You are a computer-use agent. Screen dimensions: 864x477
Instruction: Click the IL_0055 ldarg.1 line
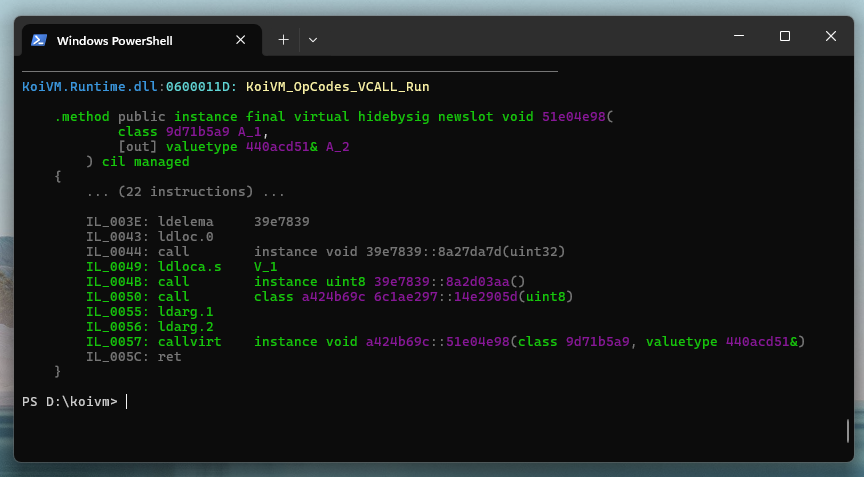tap(150, 312)
